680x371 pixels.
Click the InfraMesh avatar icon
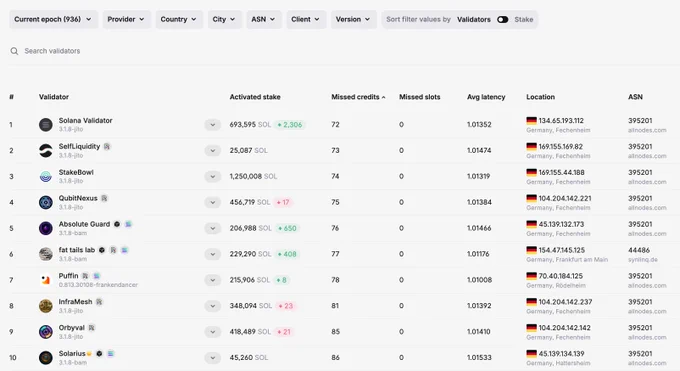tap(46, 306)
